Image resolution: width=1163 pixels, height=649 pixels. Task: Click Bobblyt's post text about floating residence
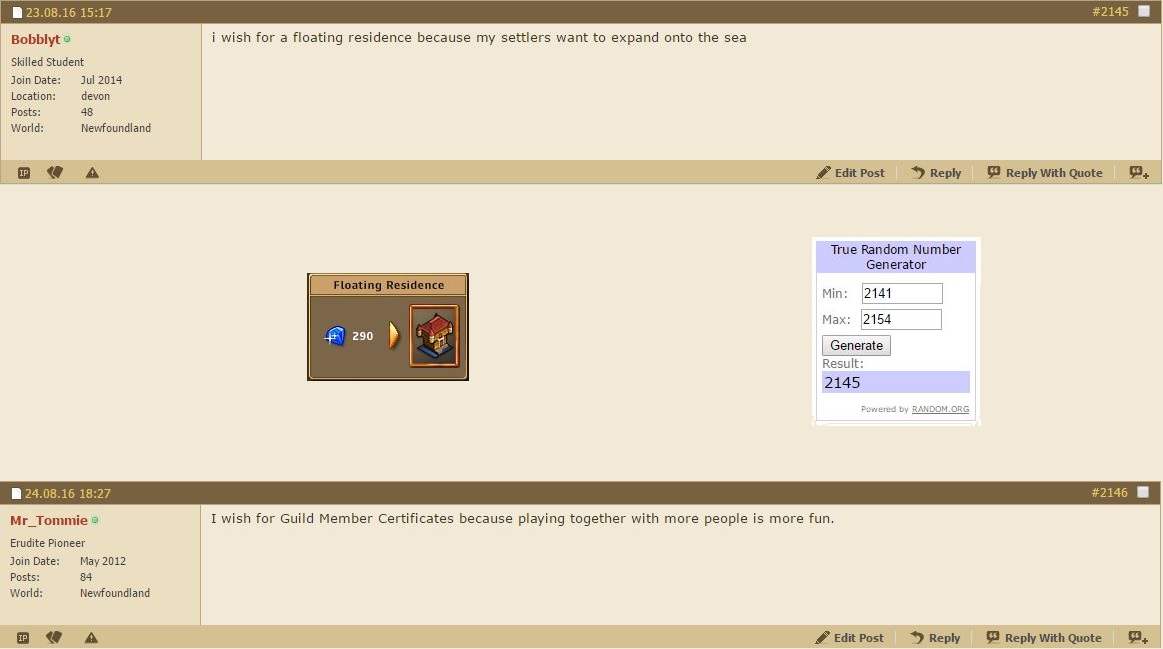point(478,38)
